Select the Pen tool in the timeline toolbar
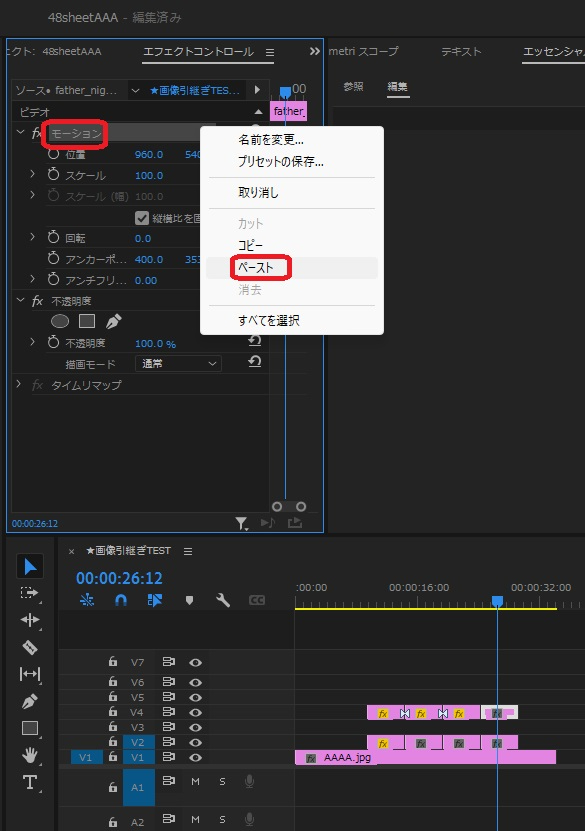Screen dimensions: 585x831 pyautogui.click(x=30, y=701)
